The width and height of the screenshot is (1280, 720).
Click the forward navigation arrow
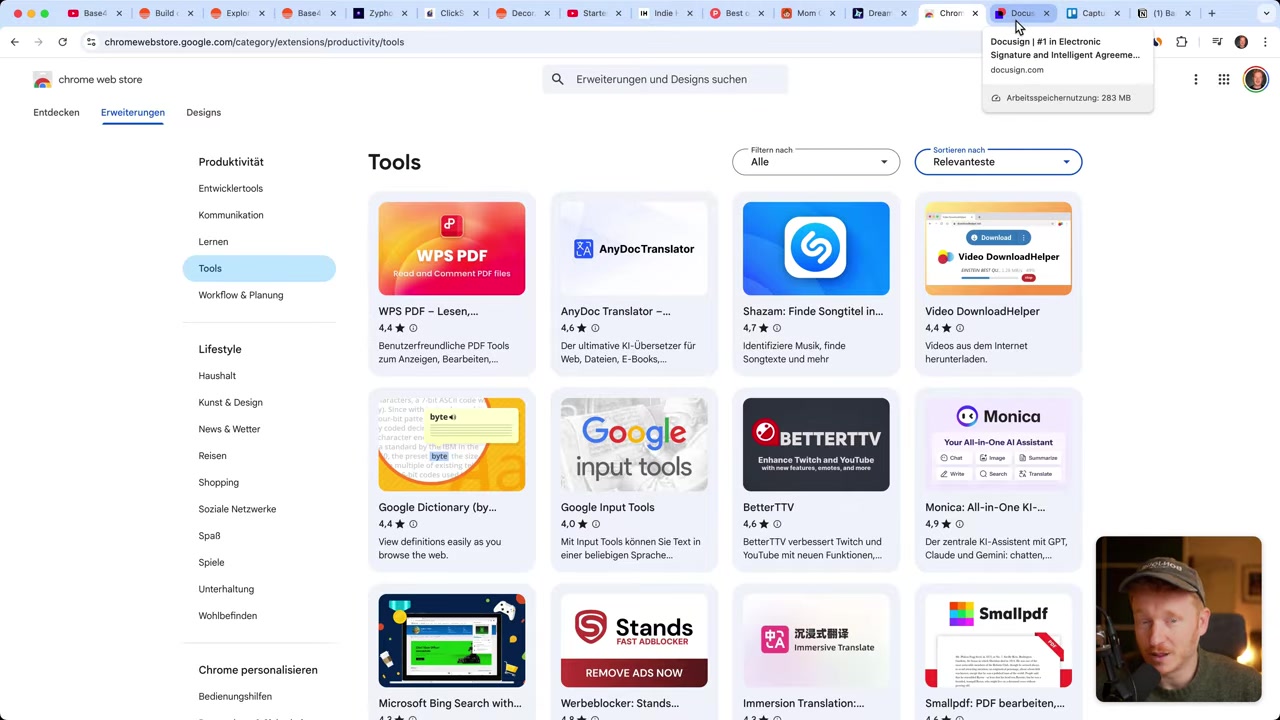pyautogui.click(x=38, y=42)
